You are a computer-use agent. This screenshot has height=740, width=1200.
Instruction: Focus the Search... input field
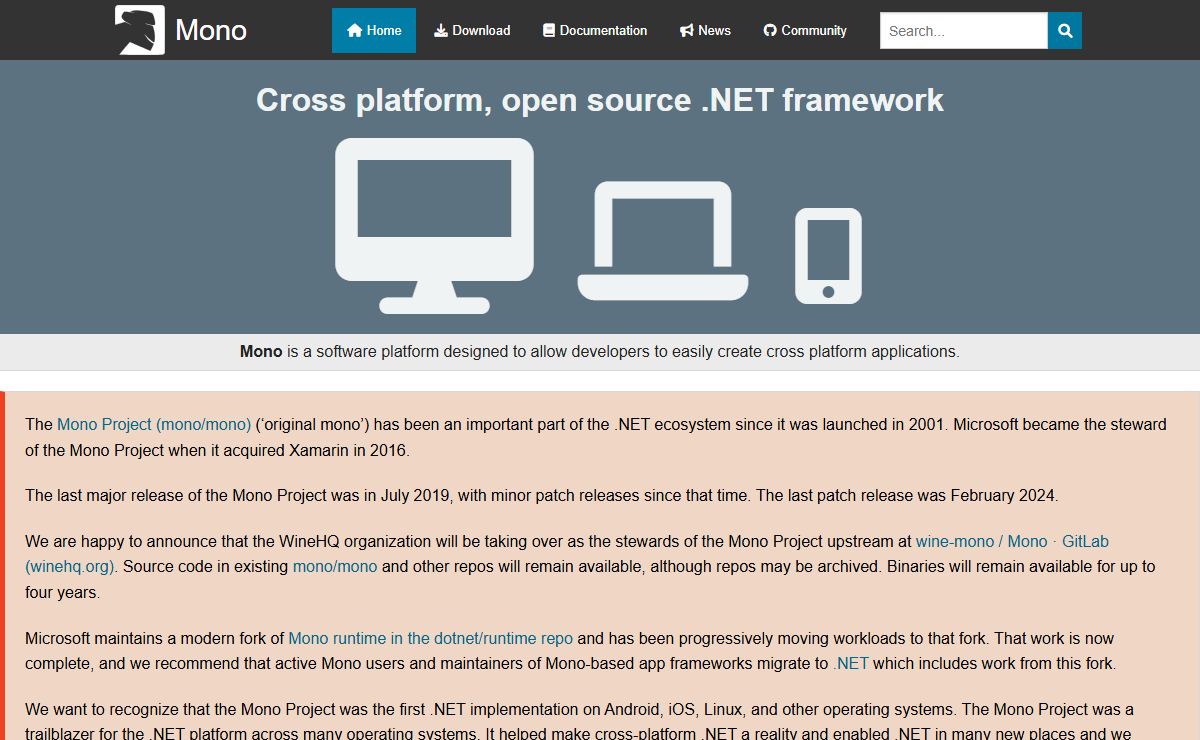point(964,30)
